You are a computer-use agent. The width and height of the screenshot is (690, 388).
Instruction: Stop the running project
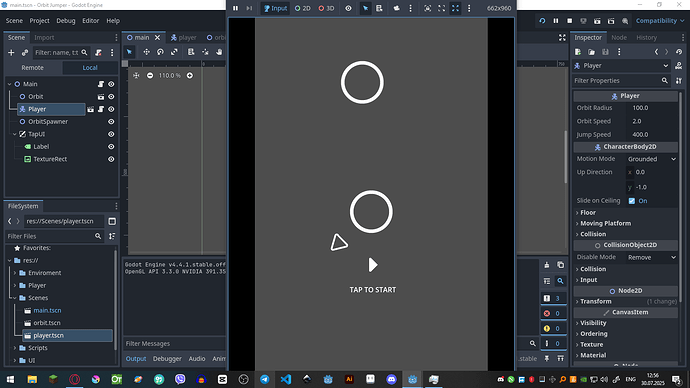[x=569, y=21]
